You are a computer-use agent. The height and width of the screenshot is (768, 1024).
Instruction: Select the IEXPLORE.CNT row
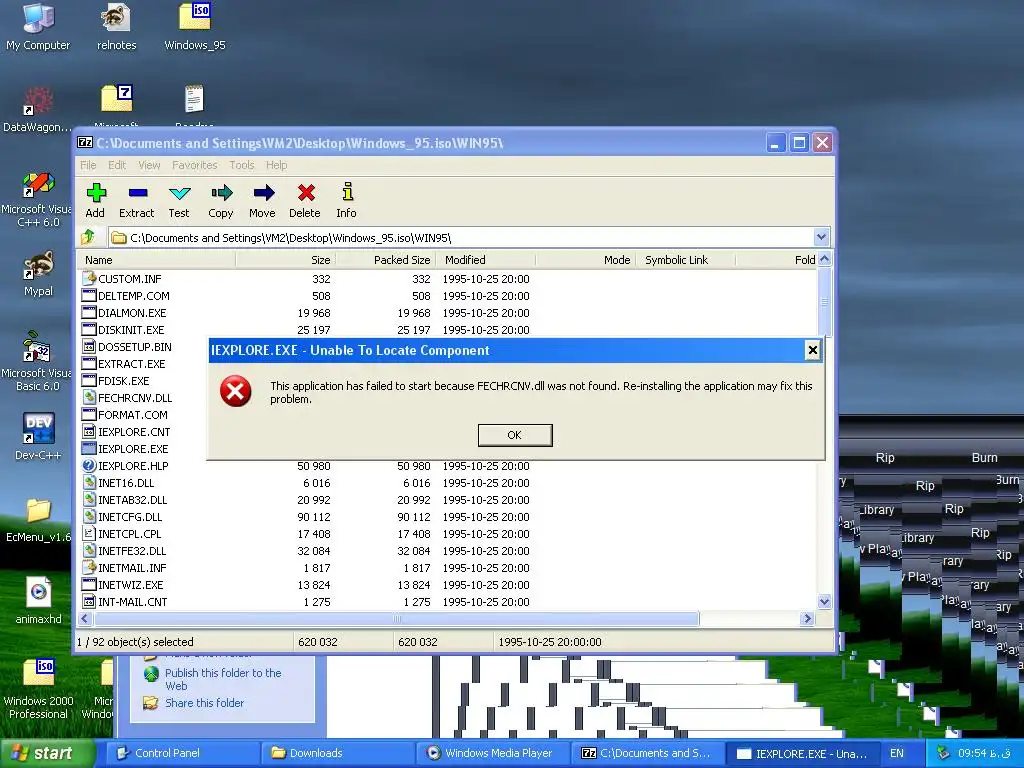(126, 432)
